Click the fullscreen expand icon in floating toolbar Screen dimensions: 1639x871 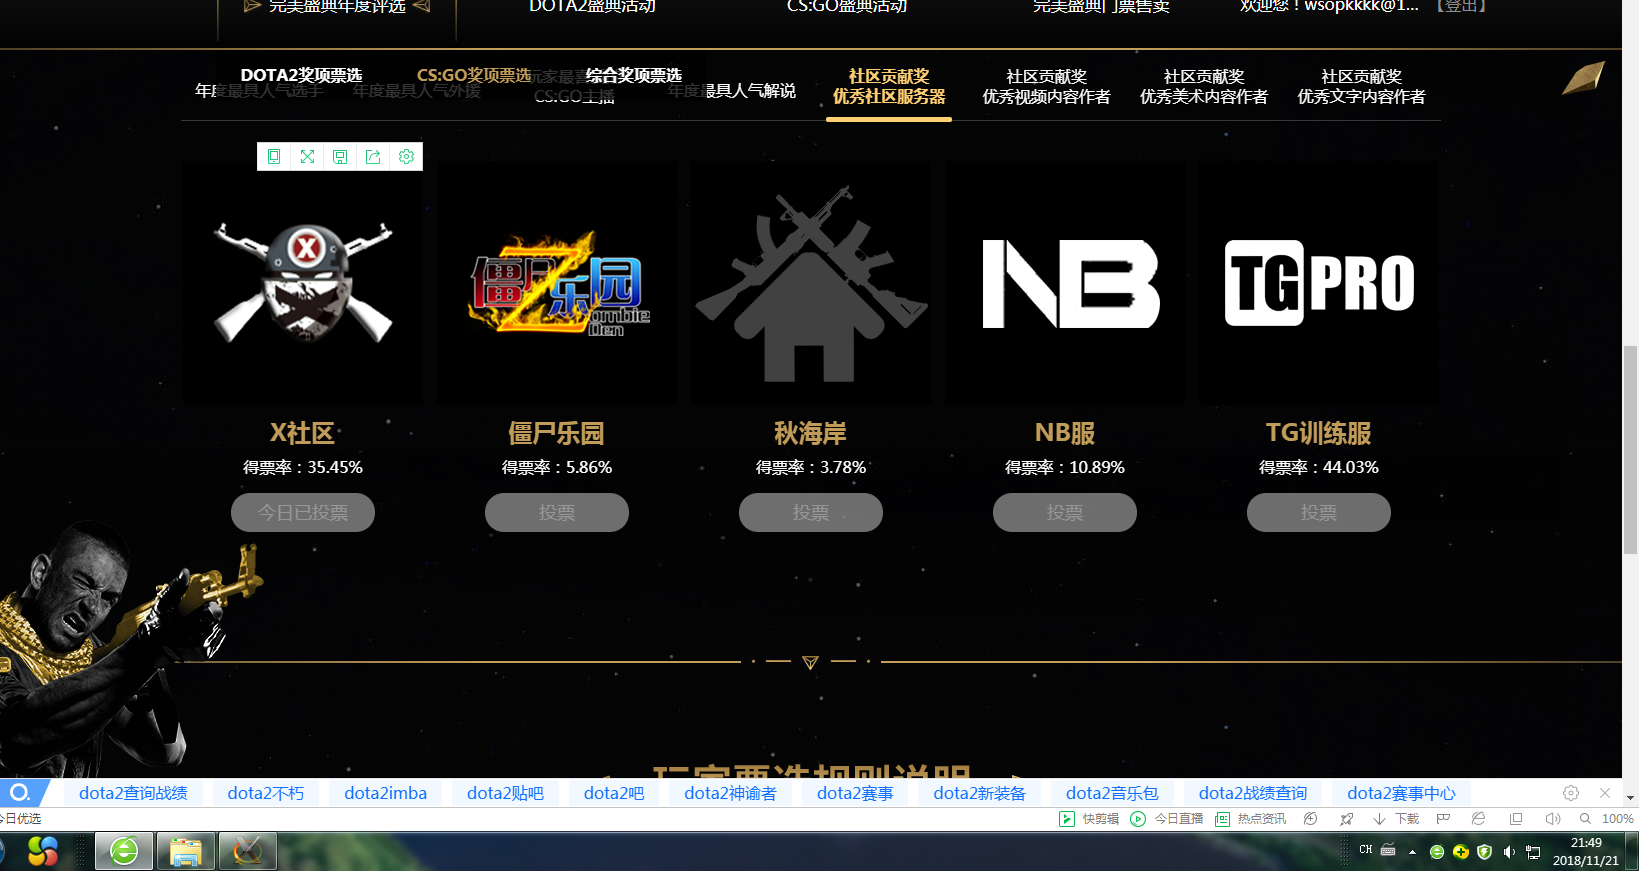[307, 157]
